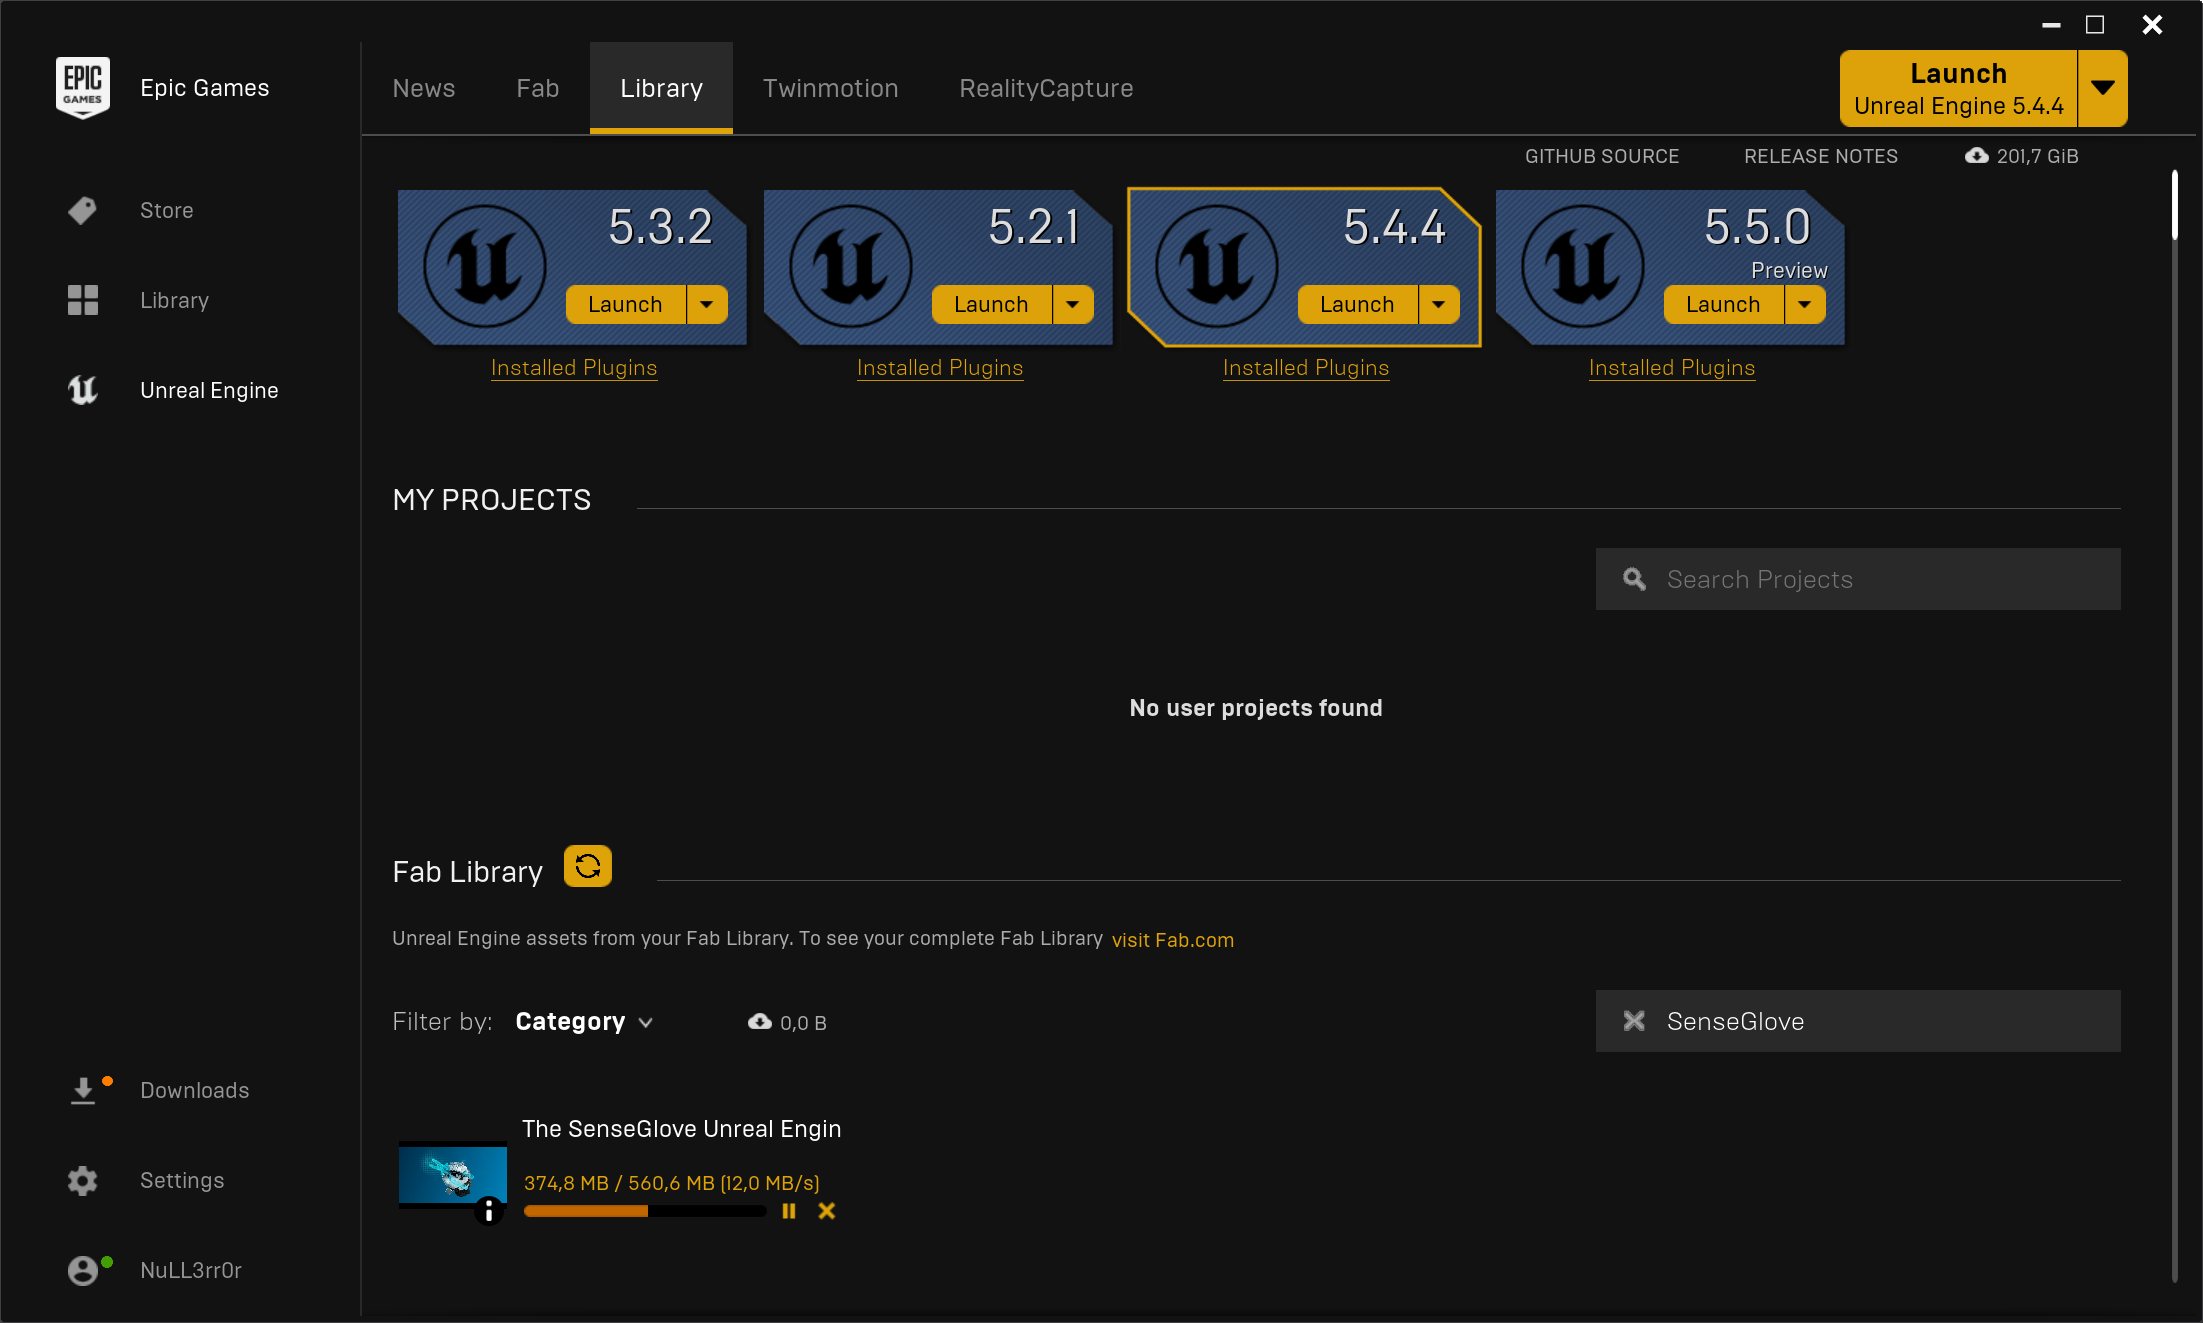
Task: Click the Settings gear icon
Action: click(82, 1180)
